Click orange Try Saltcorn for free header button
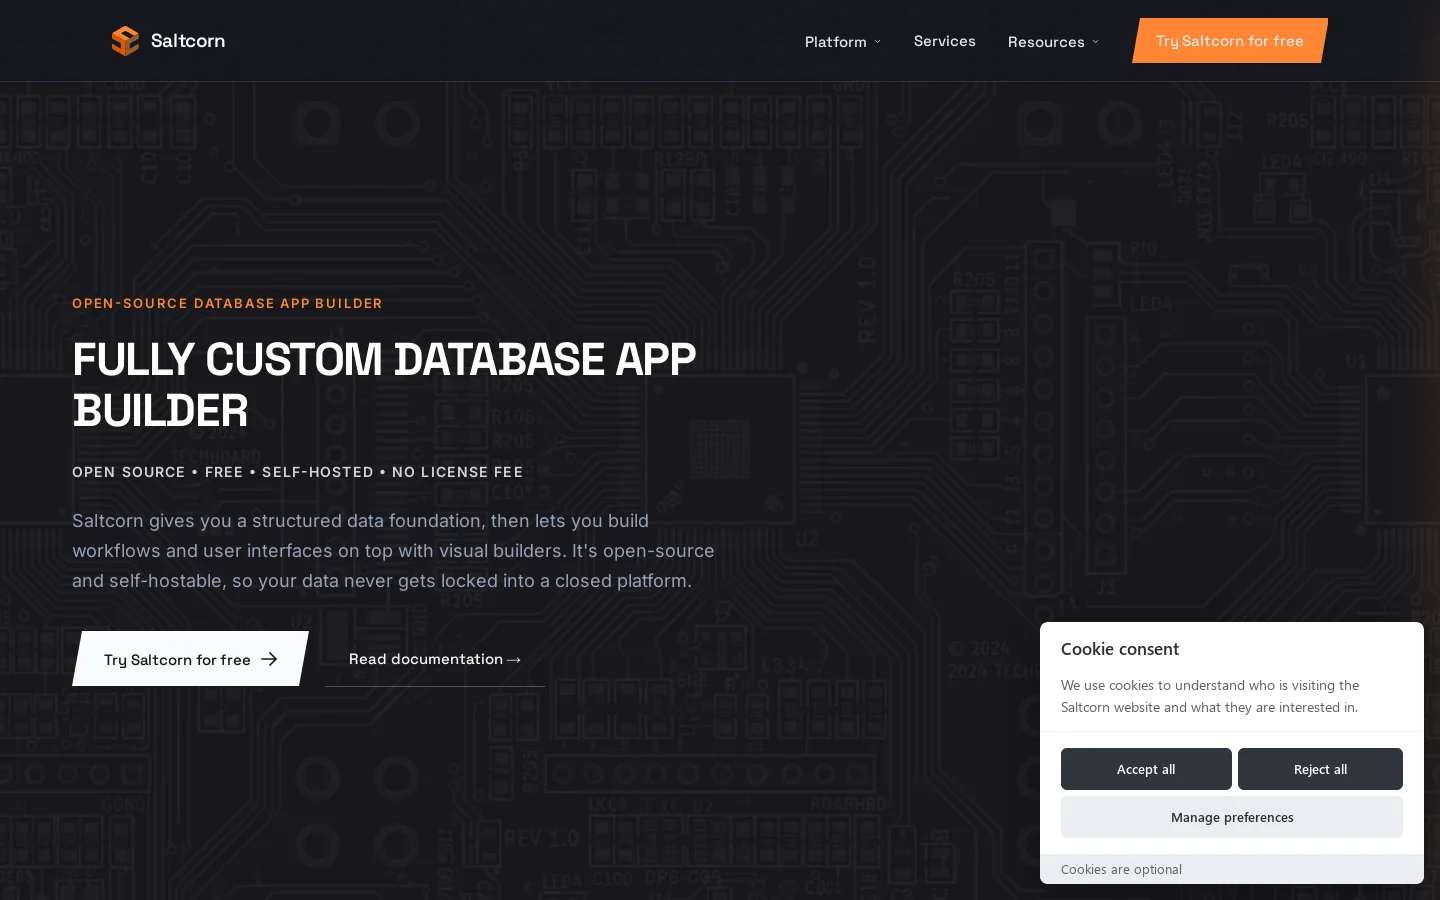The image size is (1440, 900). point(1230,41)
